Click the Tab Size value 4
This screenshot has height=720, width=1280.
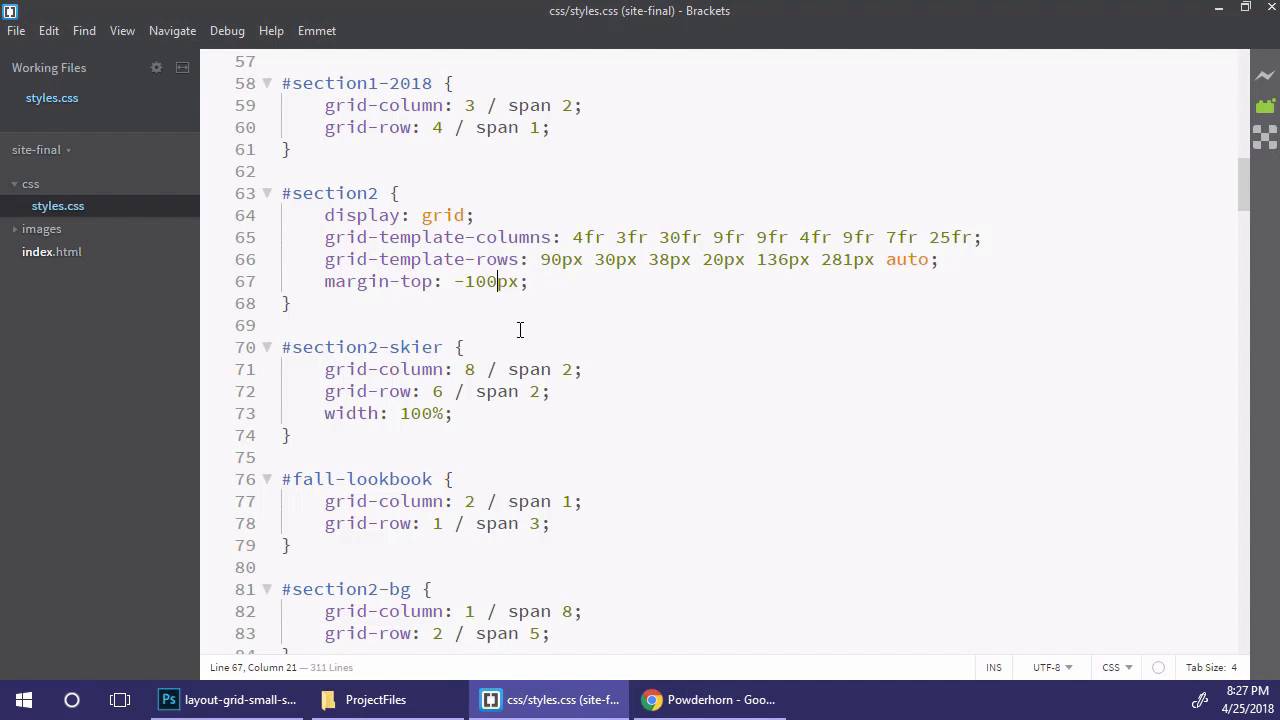point(1234,667)
